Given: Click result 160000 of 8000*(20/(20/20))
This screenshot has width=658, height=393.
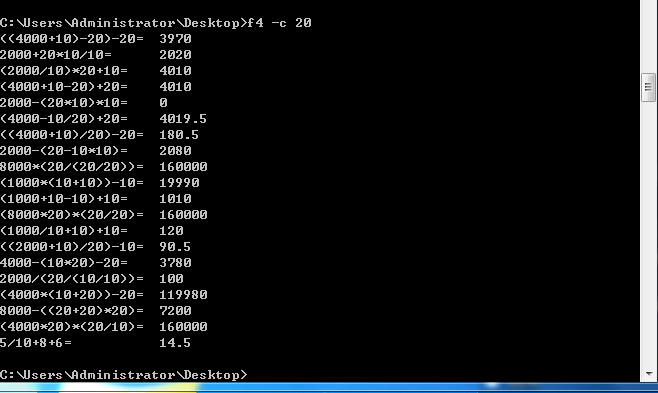Looking at the screenshot, I should click(x=183, y=167).
